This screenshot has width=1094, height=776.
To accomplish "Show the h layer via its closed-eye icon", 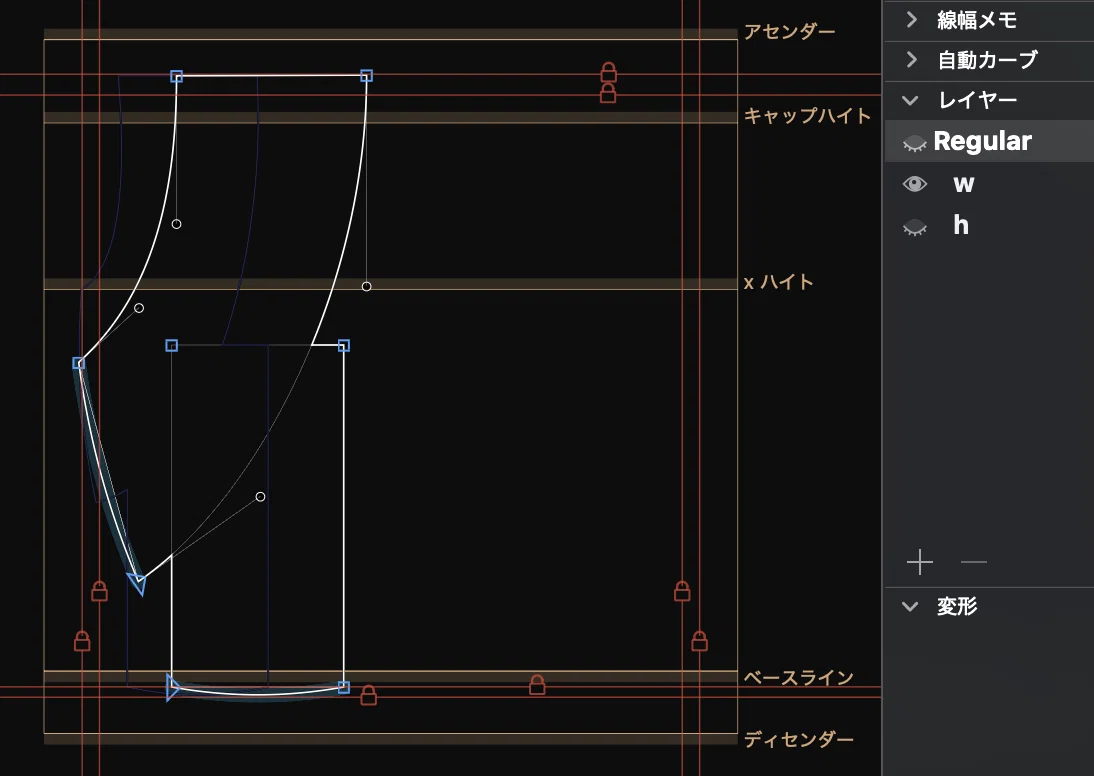I will [915, 227].
